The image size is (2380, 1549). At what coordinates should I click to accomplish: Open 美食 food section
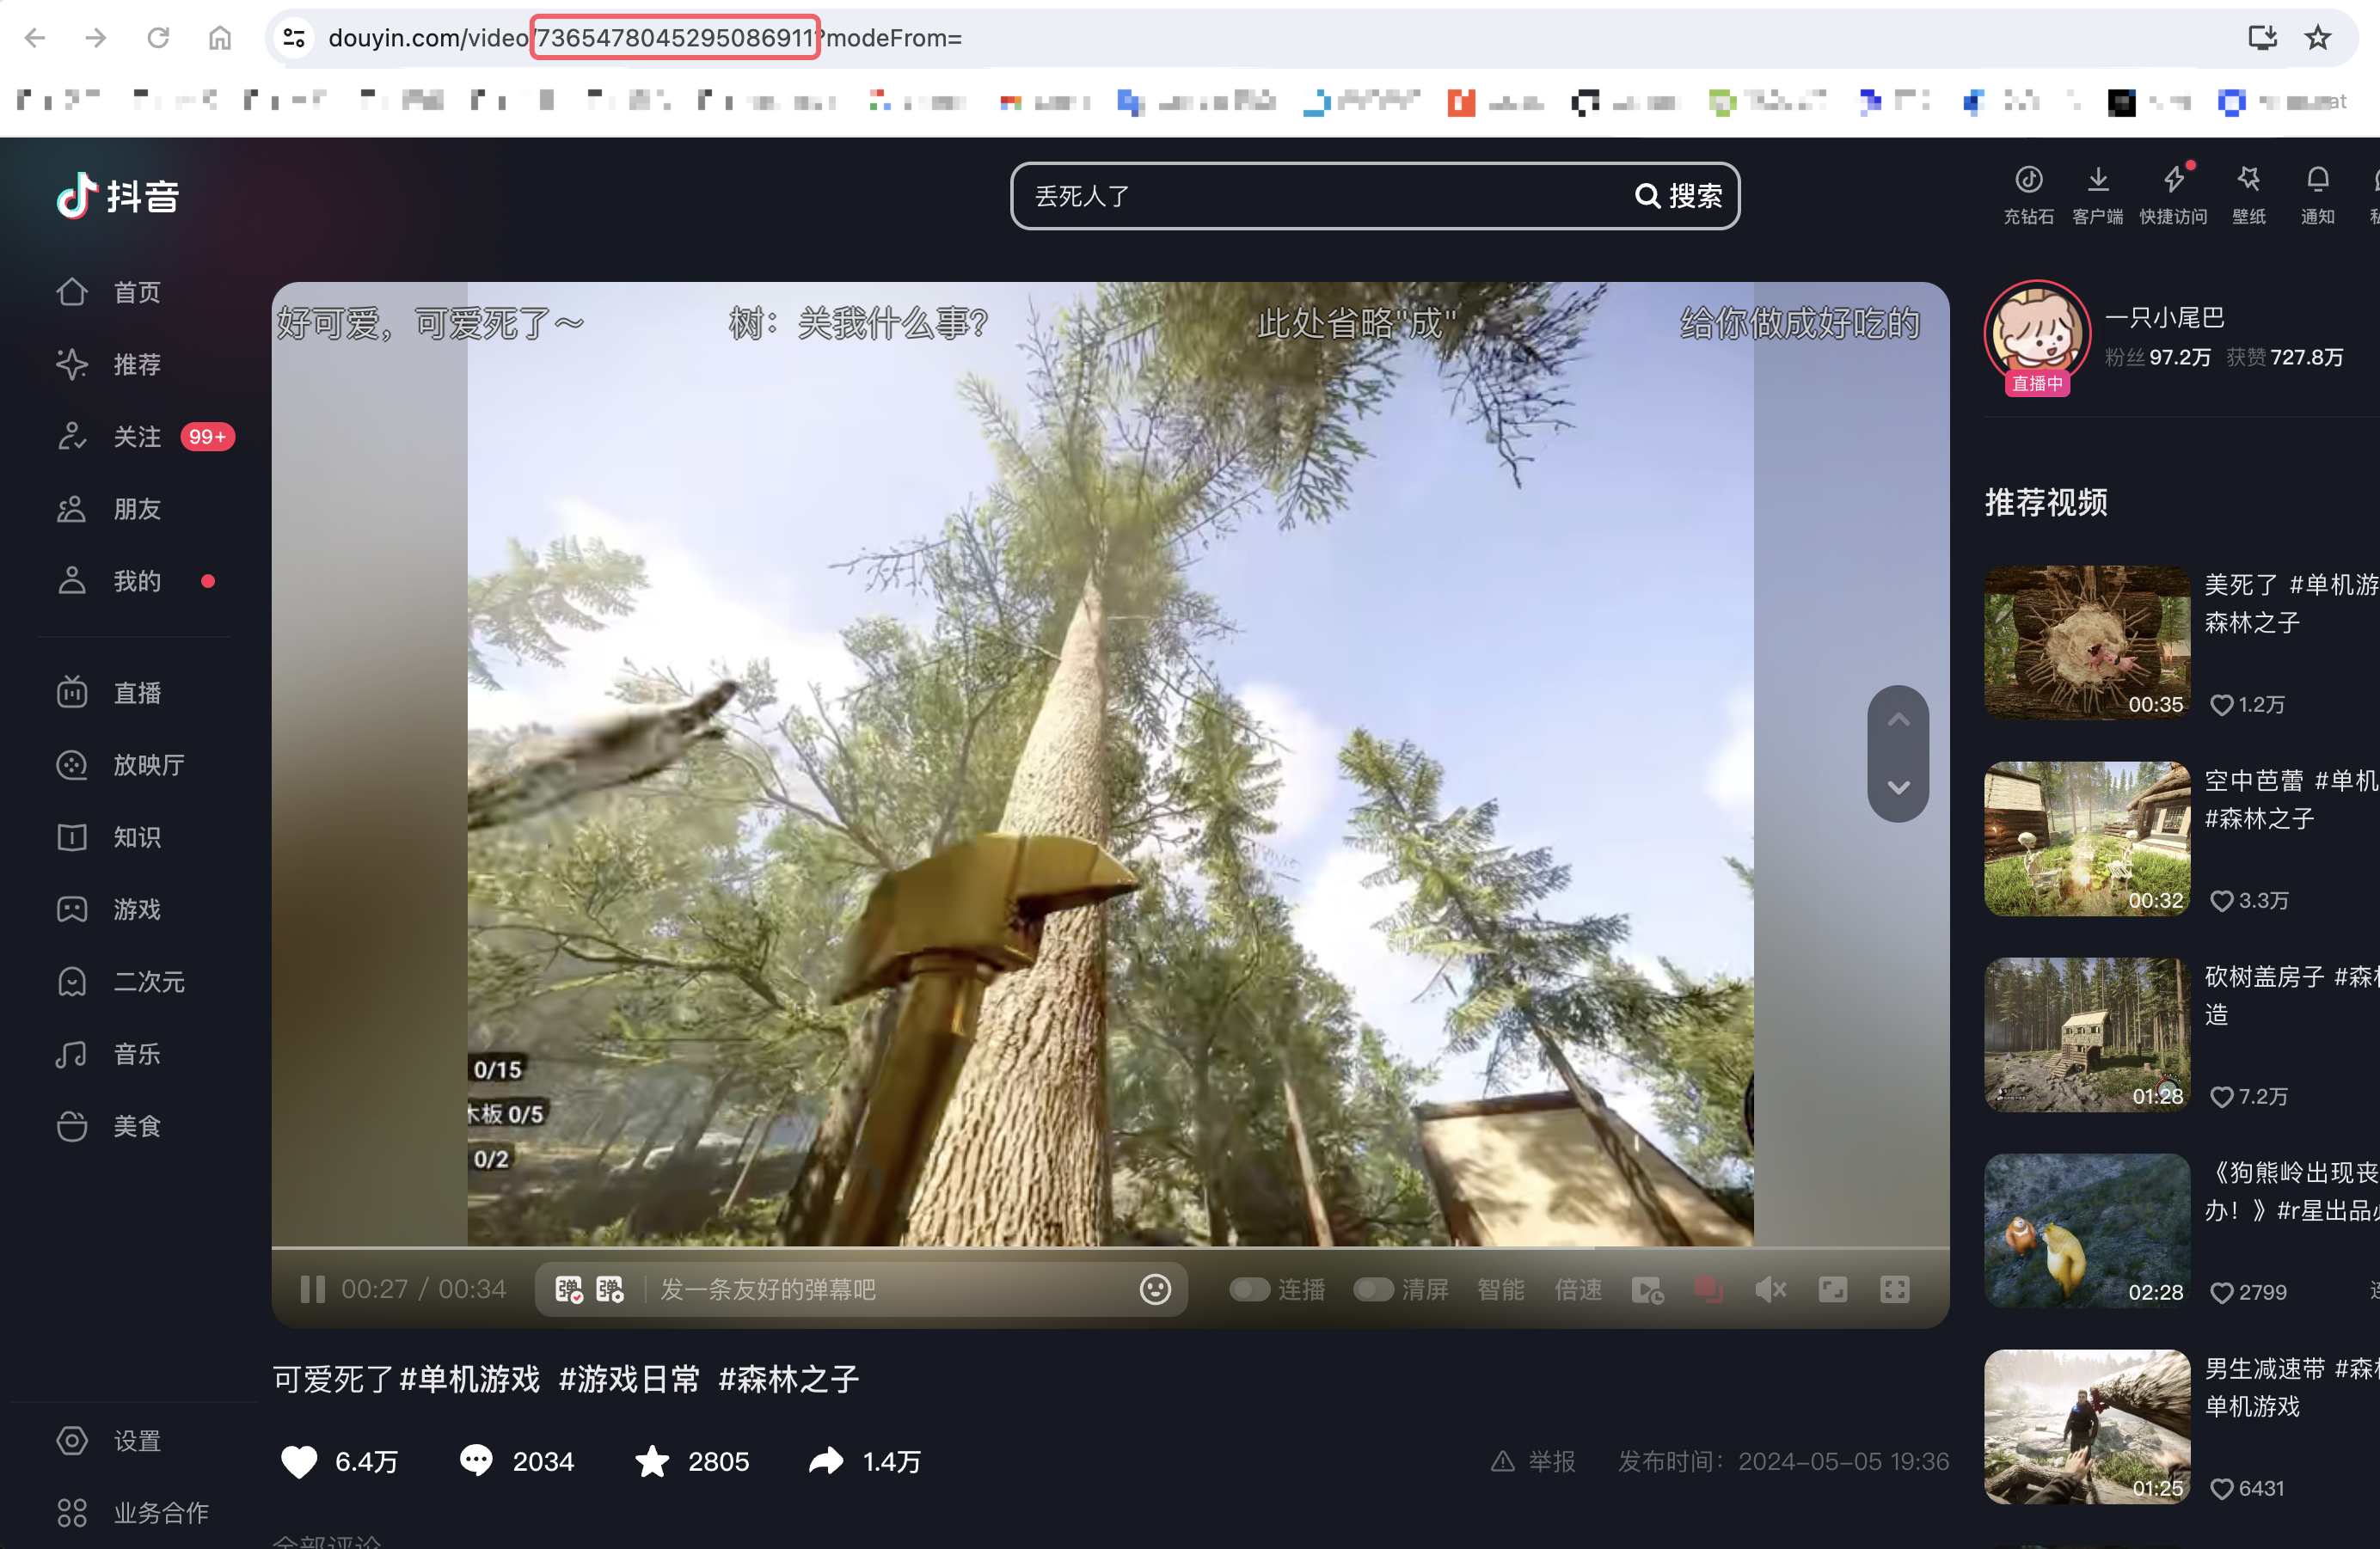pyautogui.click(x=110, y=1126)
